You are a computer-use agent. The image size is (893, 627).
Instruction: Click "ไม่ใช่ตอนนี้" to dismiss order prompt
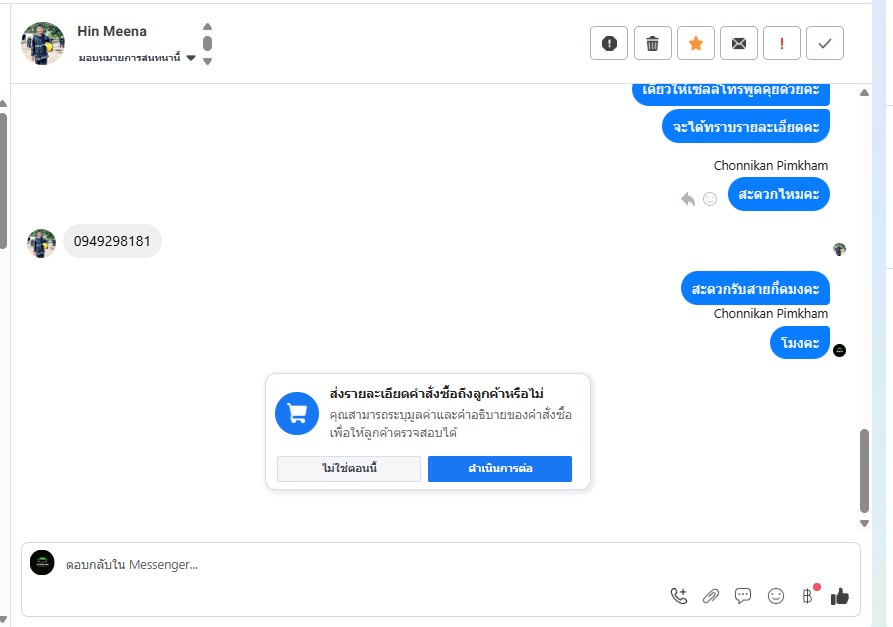click(349, 469)
